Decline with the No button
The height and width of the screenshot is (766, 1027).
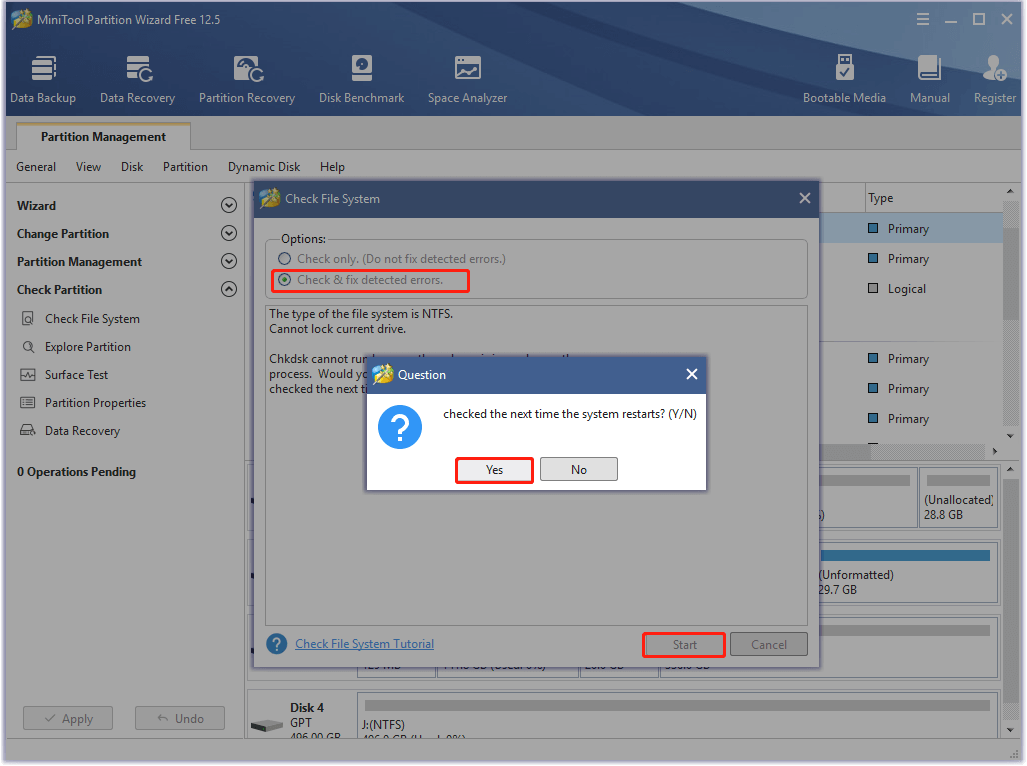tap(578, 469)
